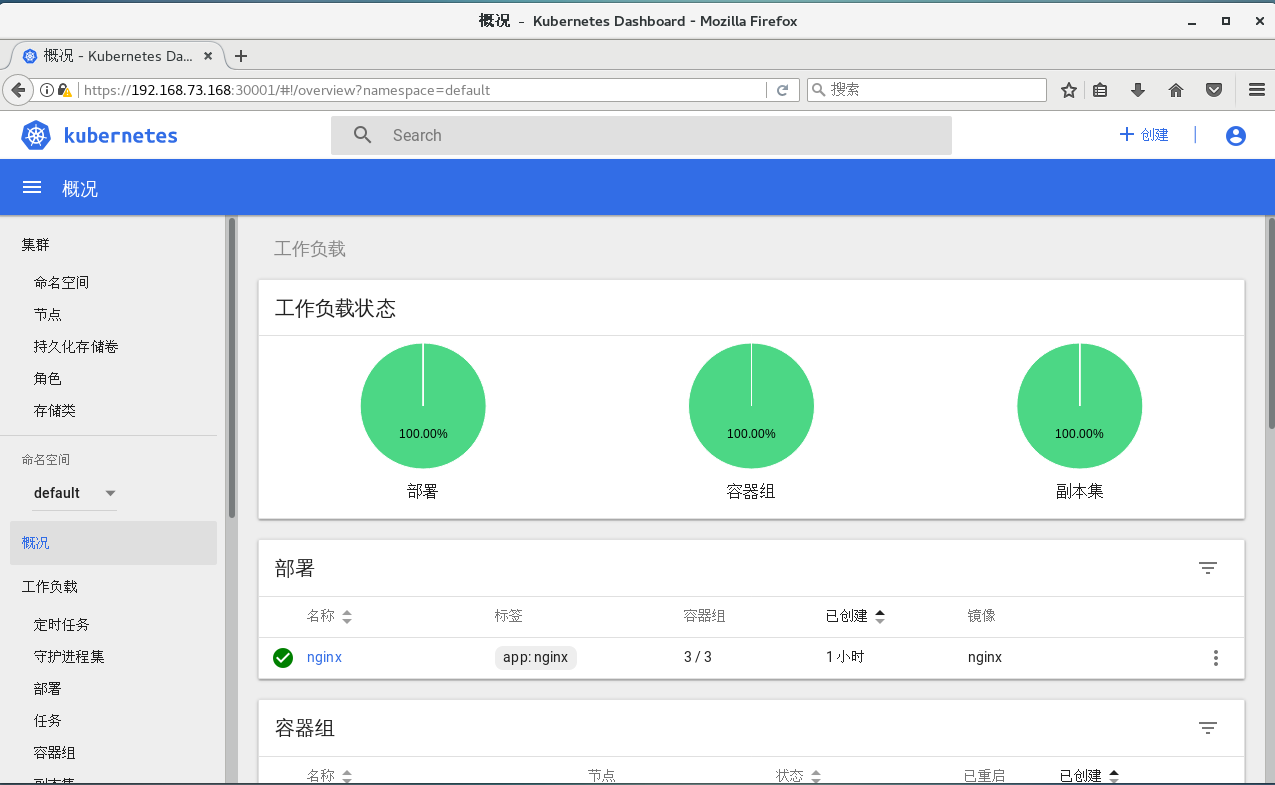The width and height of the screenshot is (1275, 785).
Task: Click the 部署 pie chart showing 100.00%
Action: [x=422, y=405]
